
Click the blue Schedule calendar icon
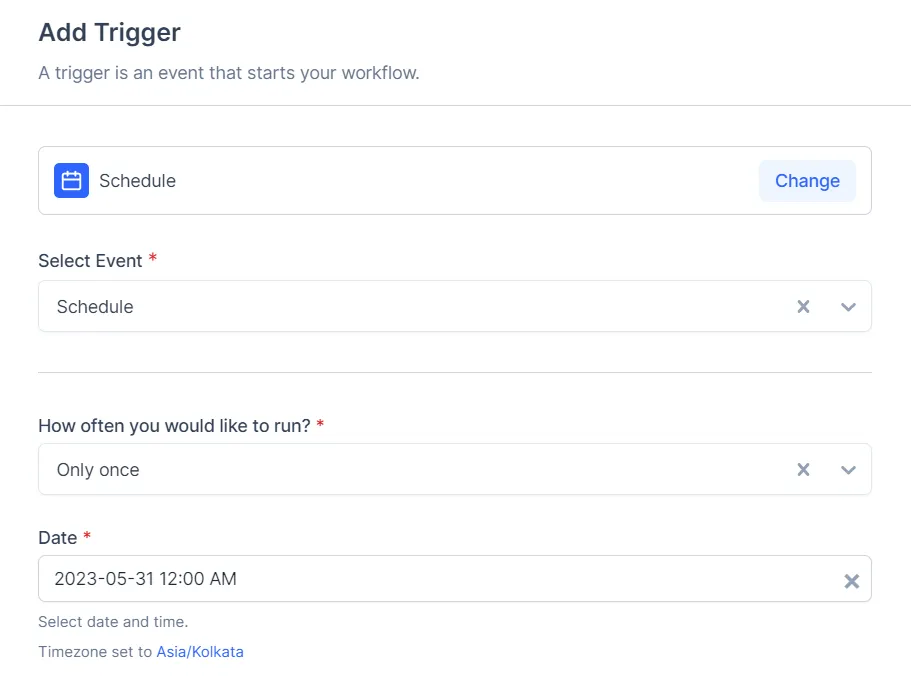tap(71, 181)
